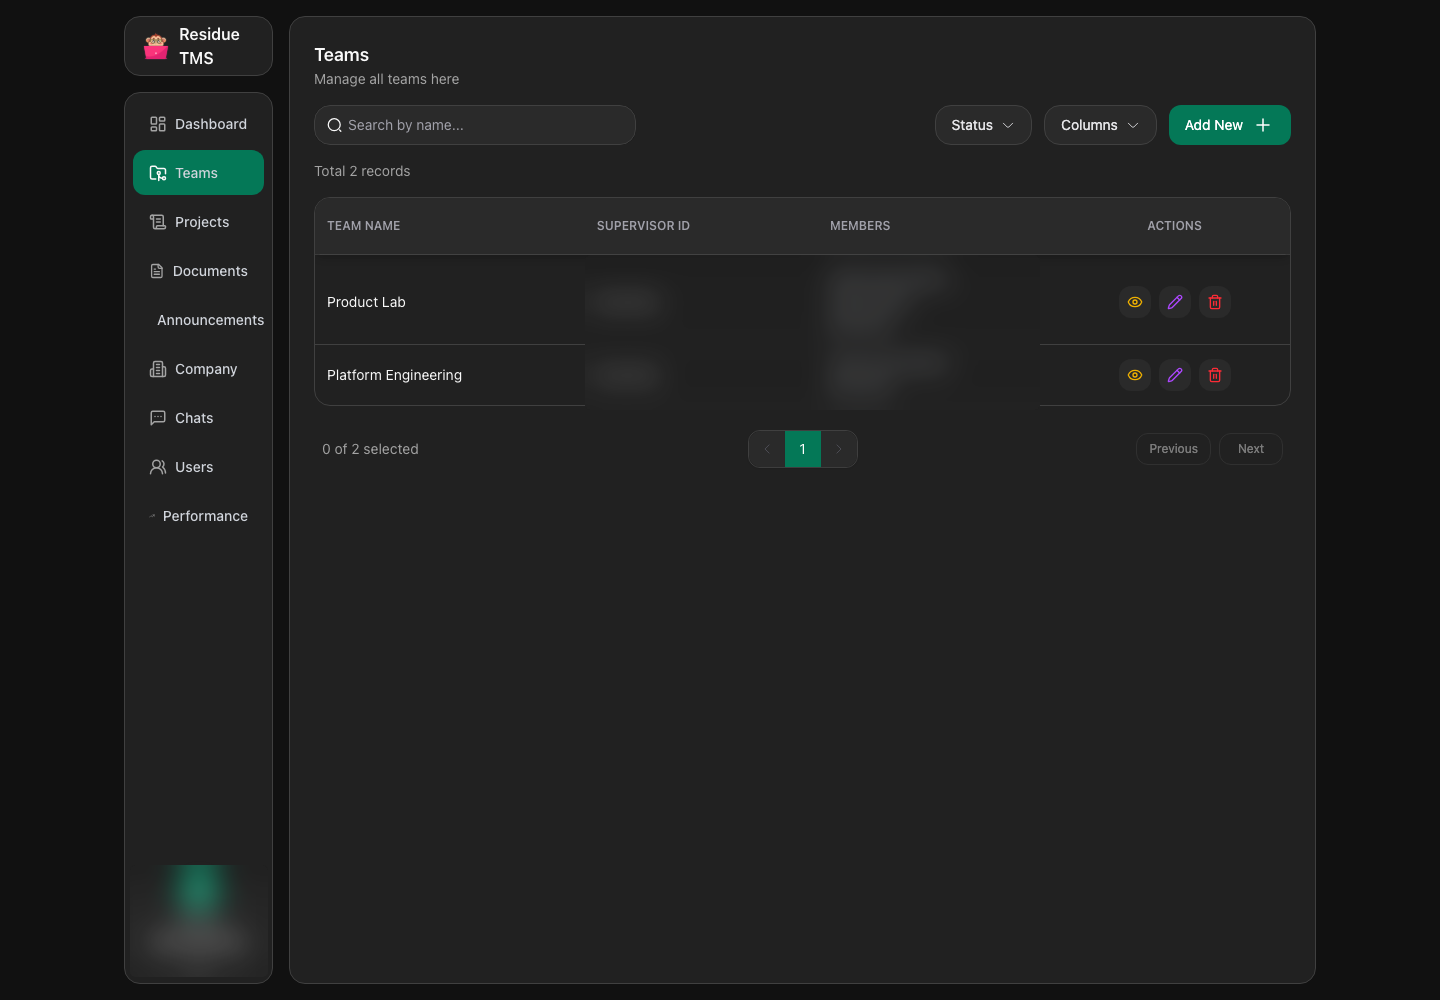The image size is (1440, 1000).
Task: Click the Next button
Action: click(1251, 449)
